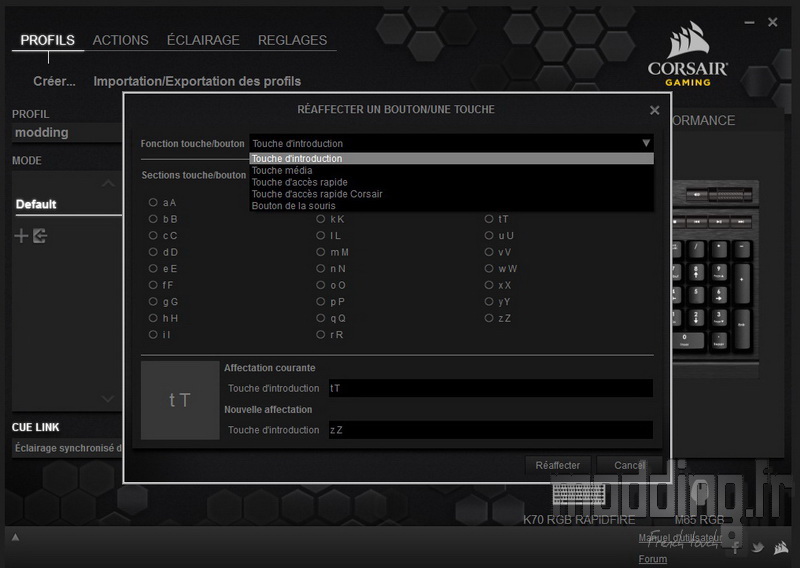800x568 pixels.
Task: Add a new mode with plus icon
Action: pyautogui.click(x=21, y=236)
